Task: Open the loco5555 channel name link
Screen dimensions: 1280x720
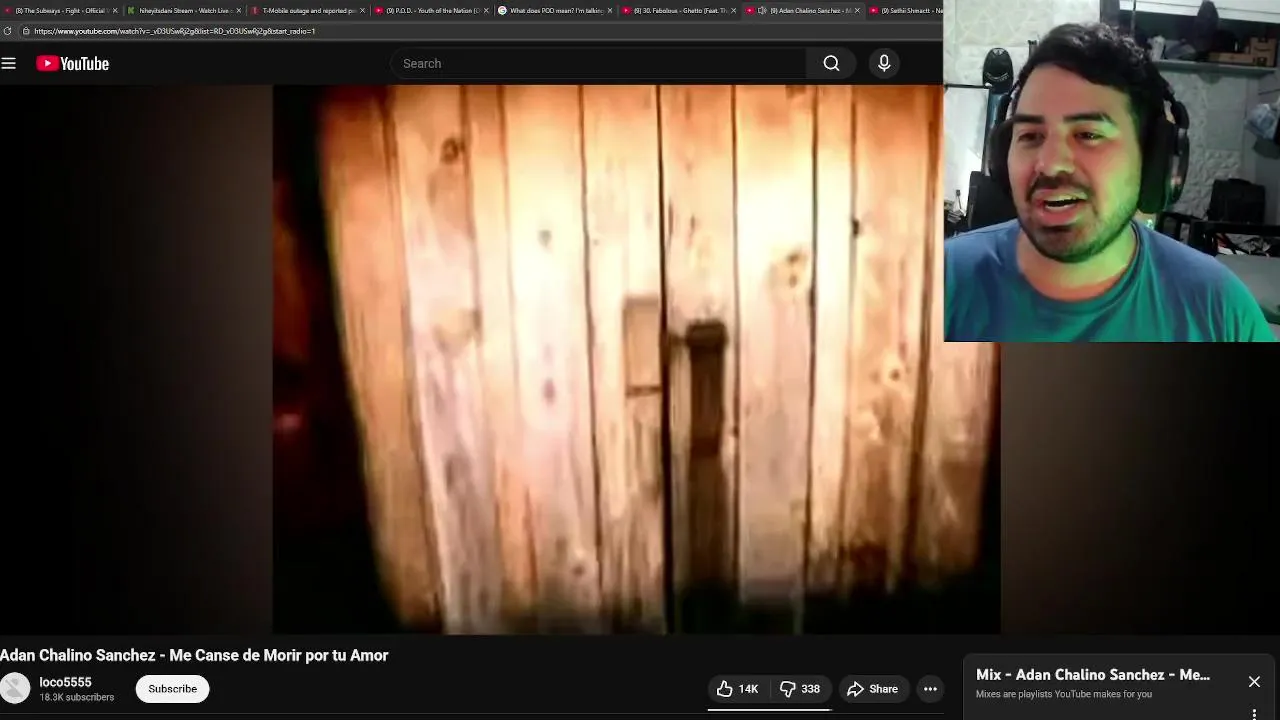Action: coord(65,682)
